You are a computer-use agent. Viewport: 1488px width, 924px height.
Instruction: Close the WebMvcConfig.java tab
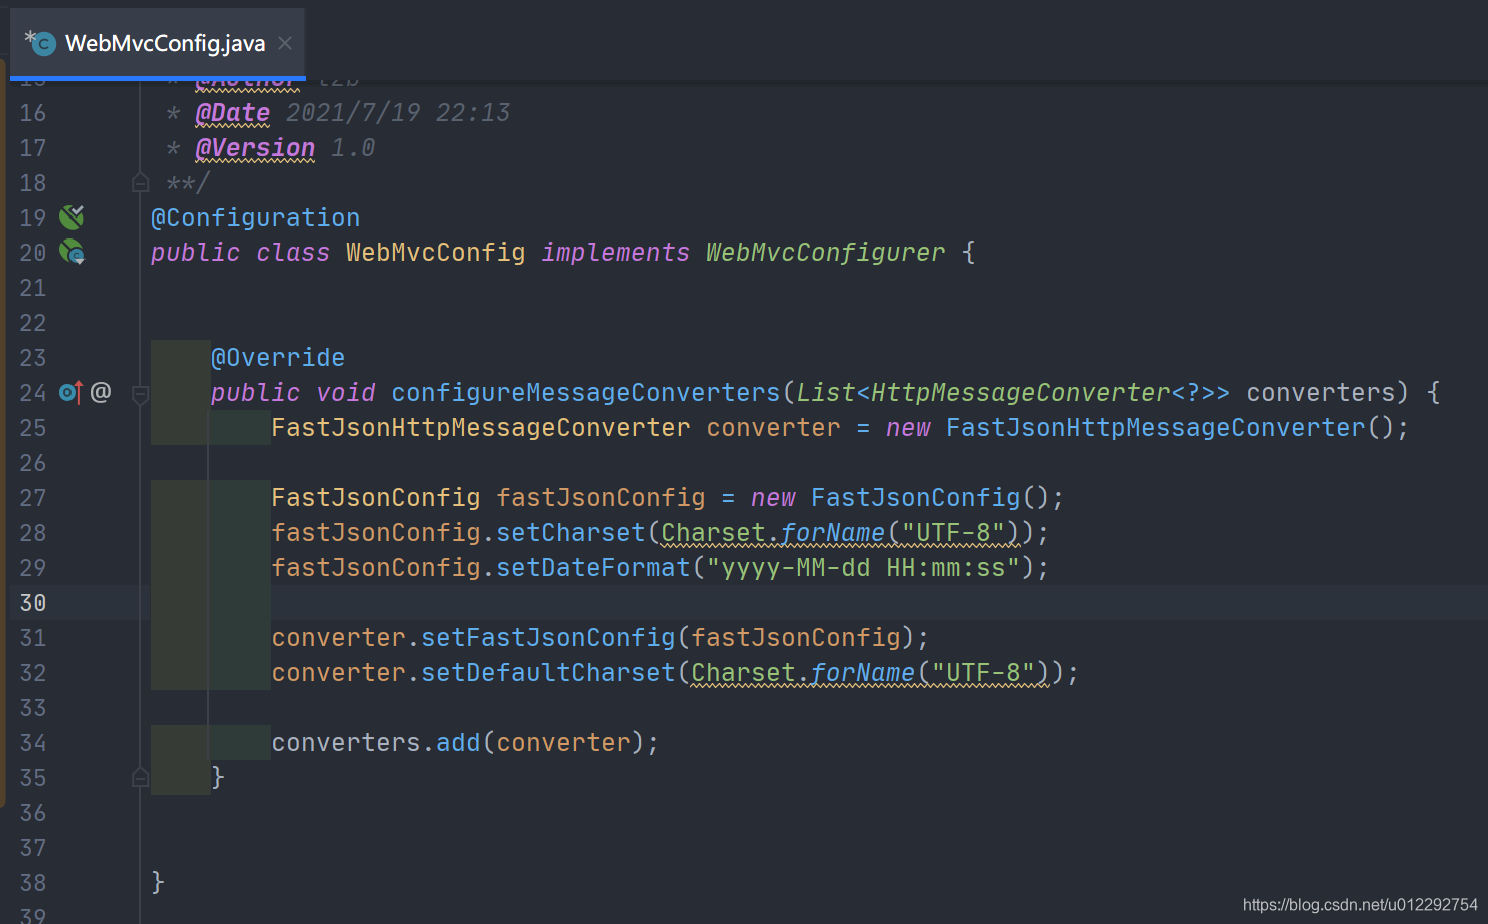tap(285, 43)
